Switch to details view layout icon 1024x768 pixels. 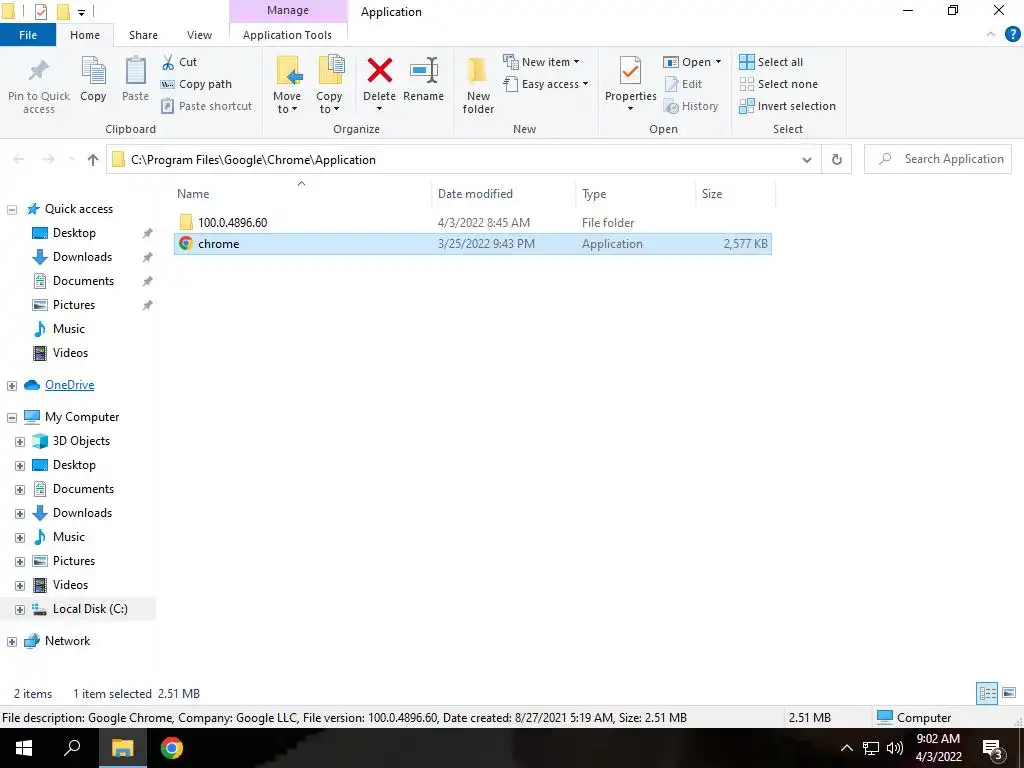click(987, 693)
